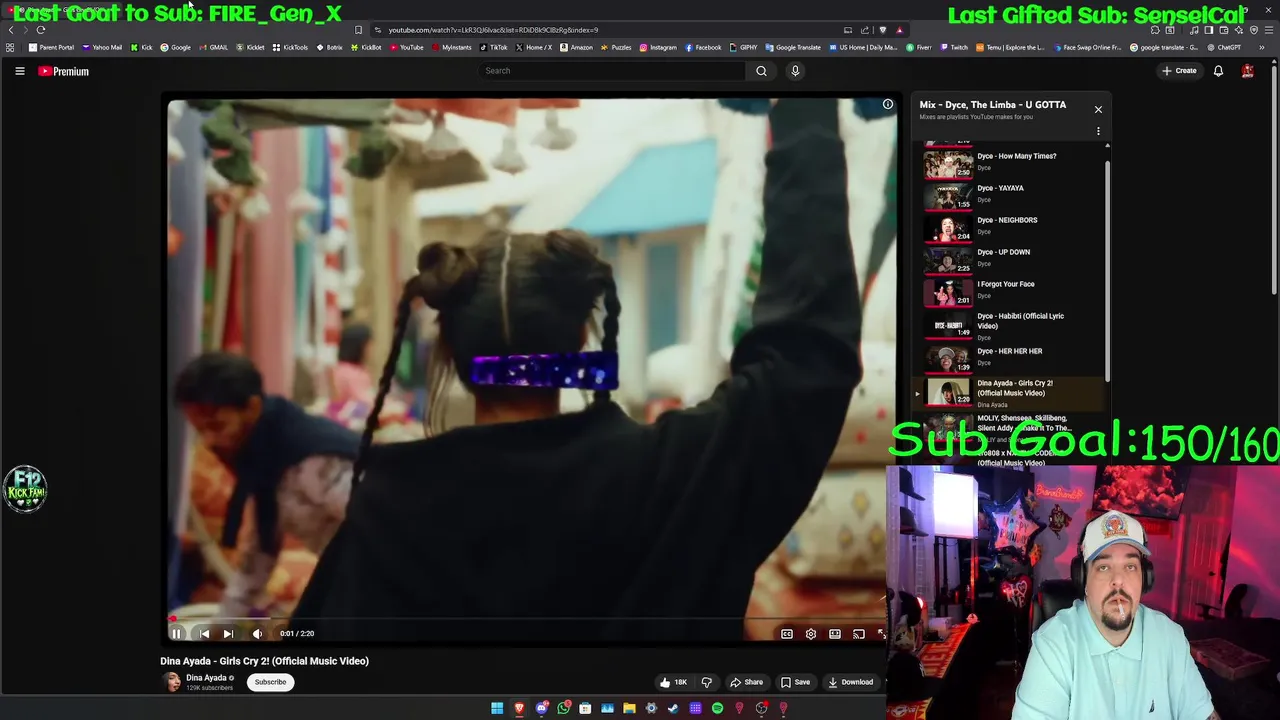
Task: Like the video with 18K likes
Action: tap(673, 682)
